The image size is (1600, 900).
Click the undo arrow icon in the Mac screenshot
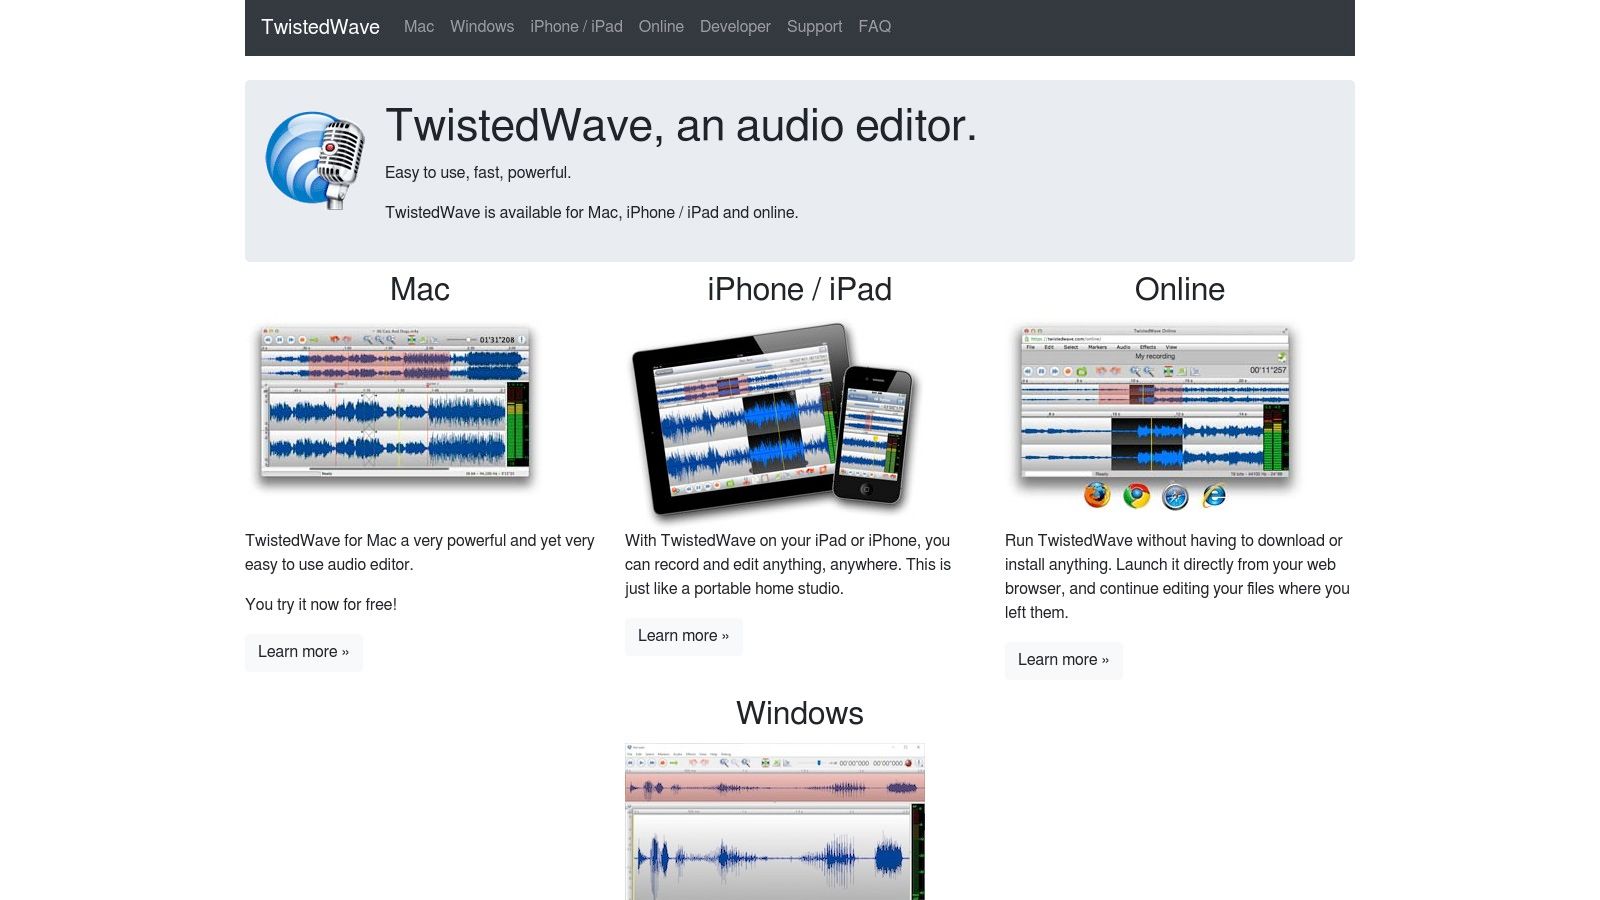(334, 340)
